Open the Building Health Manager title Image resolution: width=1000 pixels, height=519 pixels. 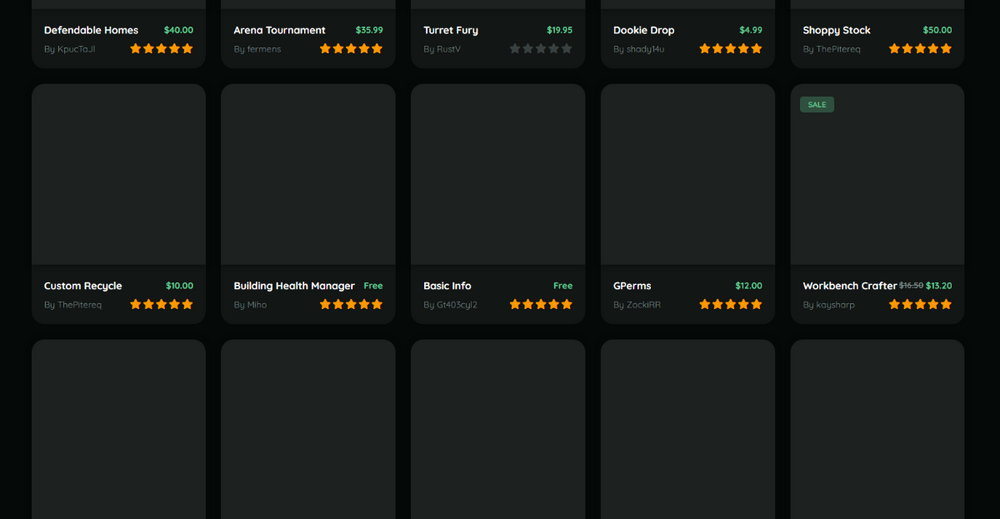point(294,286)
